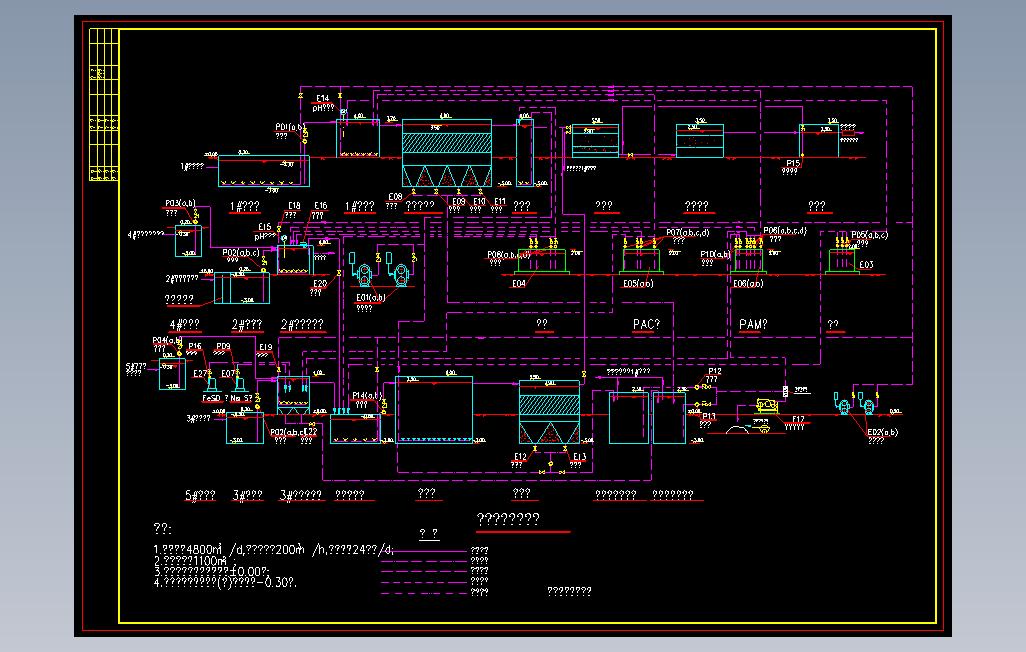Select the P09 pump label
The image size is (1026, 652).
coord(223,346)
